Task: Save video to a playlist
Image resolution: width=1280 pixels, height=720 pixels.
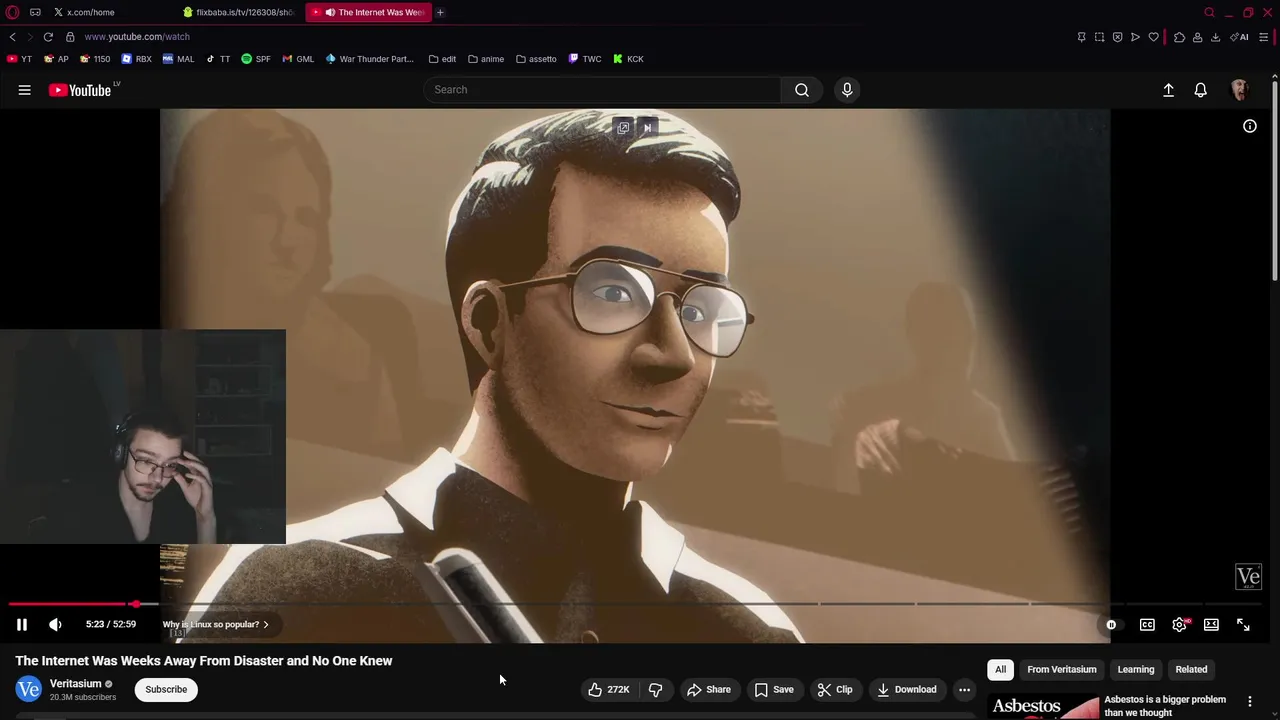Action: point(774,689)
